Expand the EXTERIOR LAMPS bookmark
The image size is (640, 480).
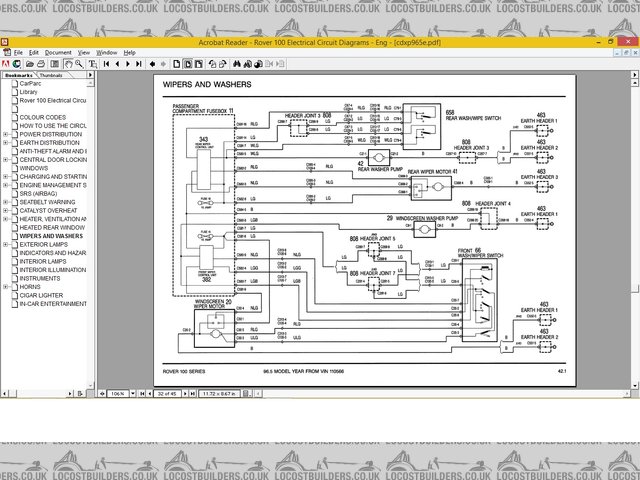pos(6,245)
